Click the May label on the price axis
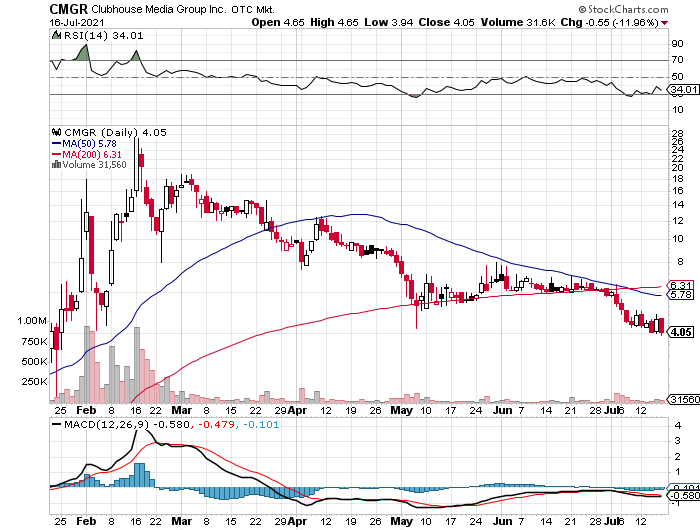The width and height of the screenshot is (700, 530). pyautogui.click(x=400, y=410)
